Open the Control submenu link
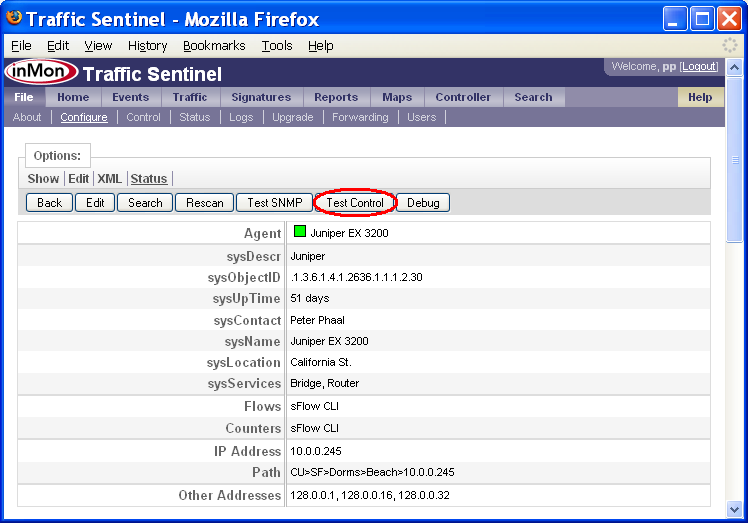The image size is (748, 523). pyautogui.click(x=143, y=117)
